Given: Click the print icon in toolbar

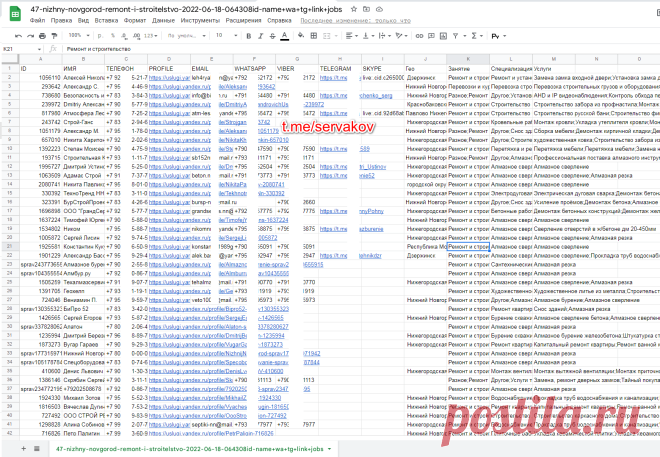Looking at the screenshot, I should tap(42, 36).
